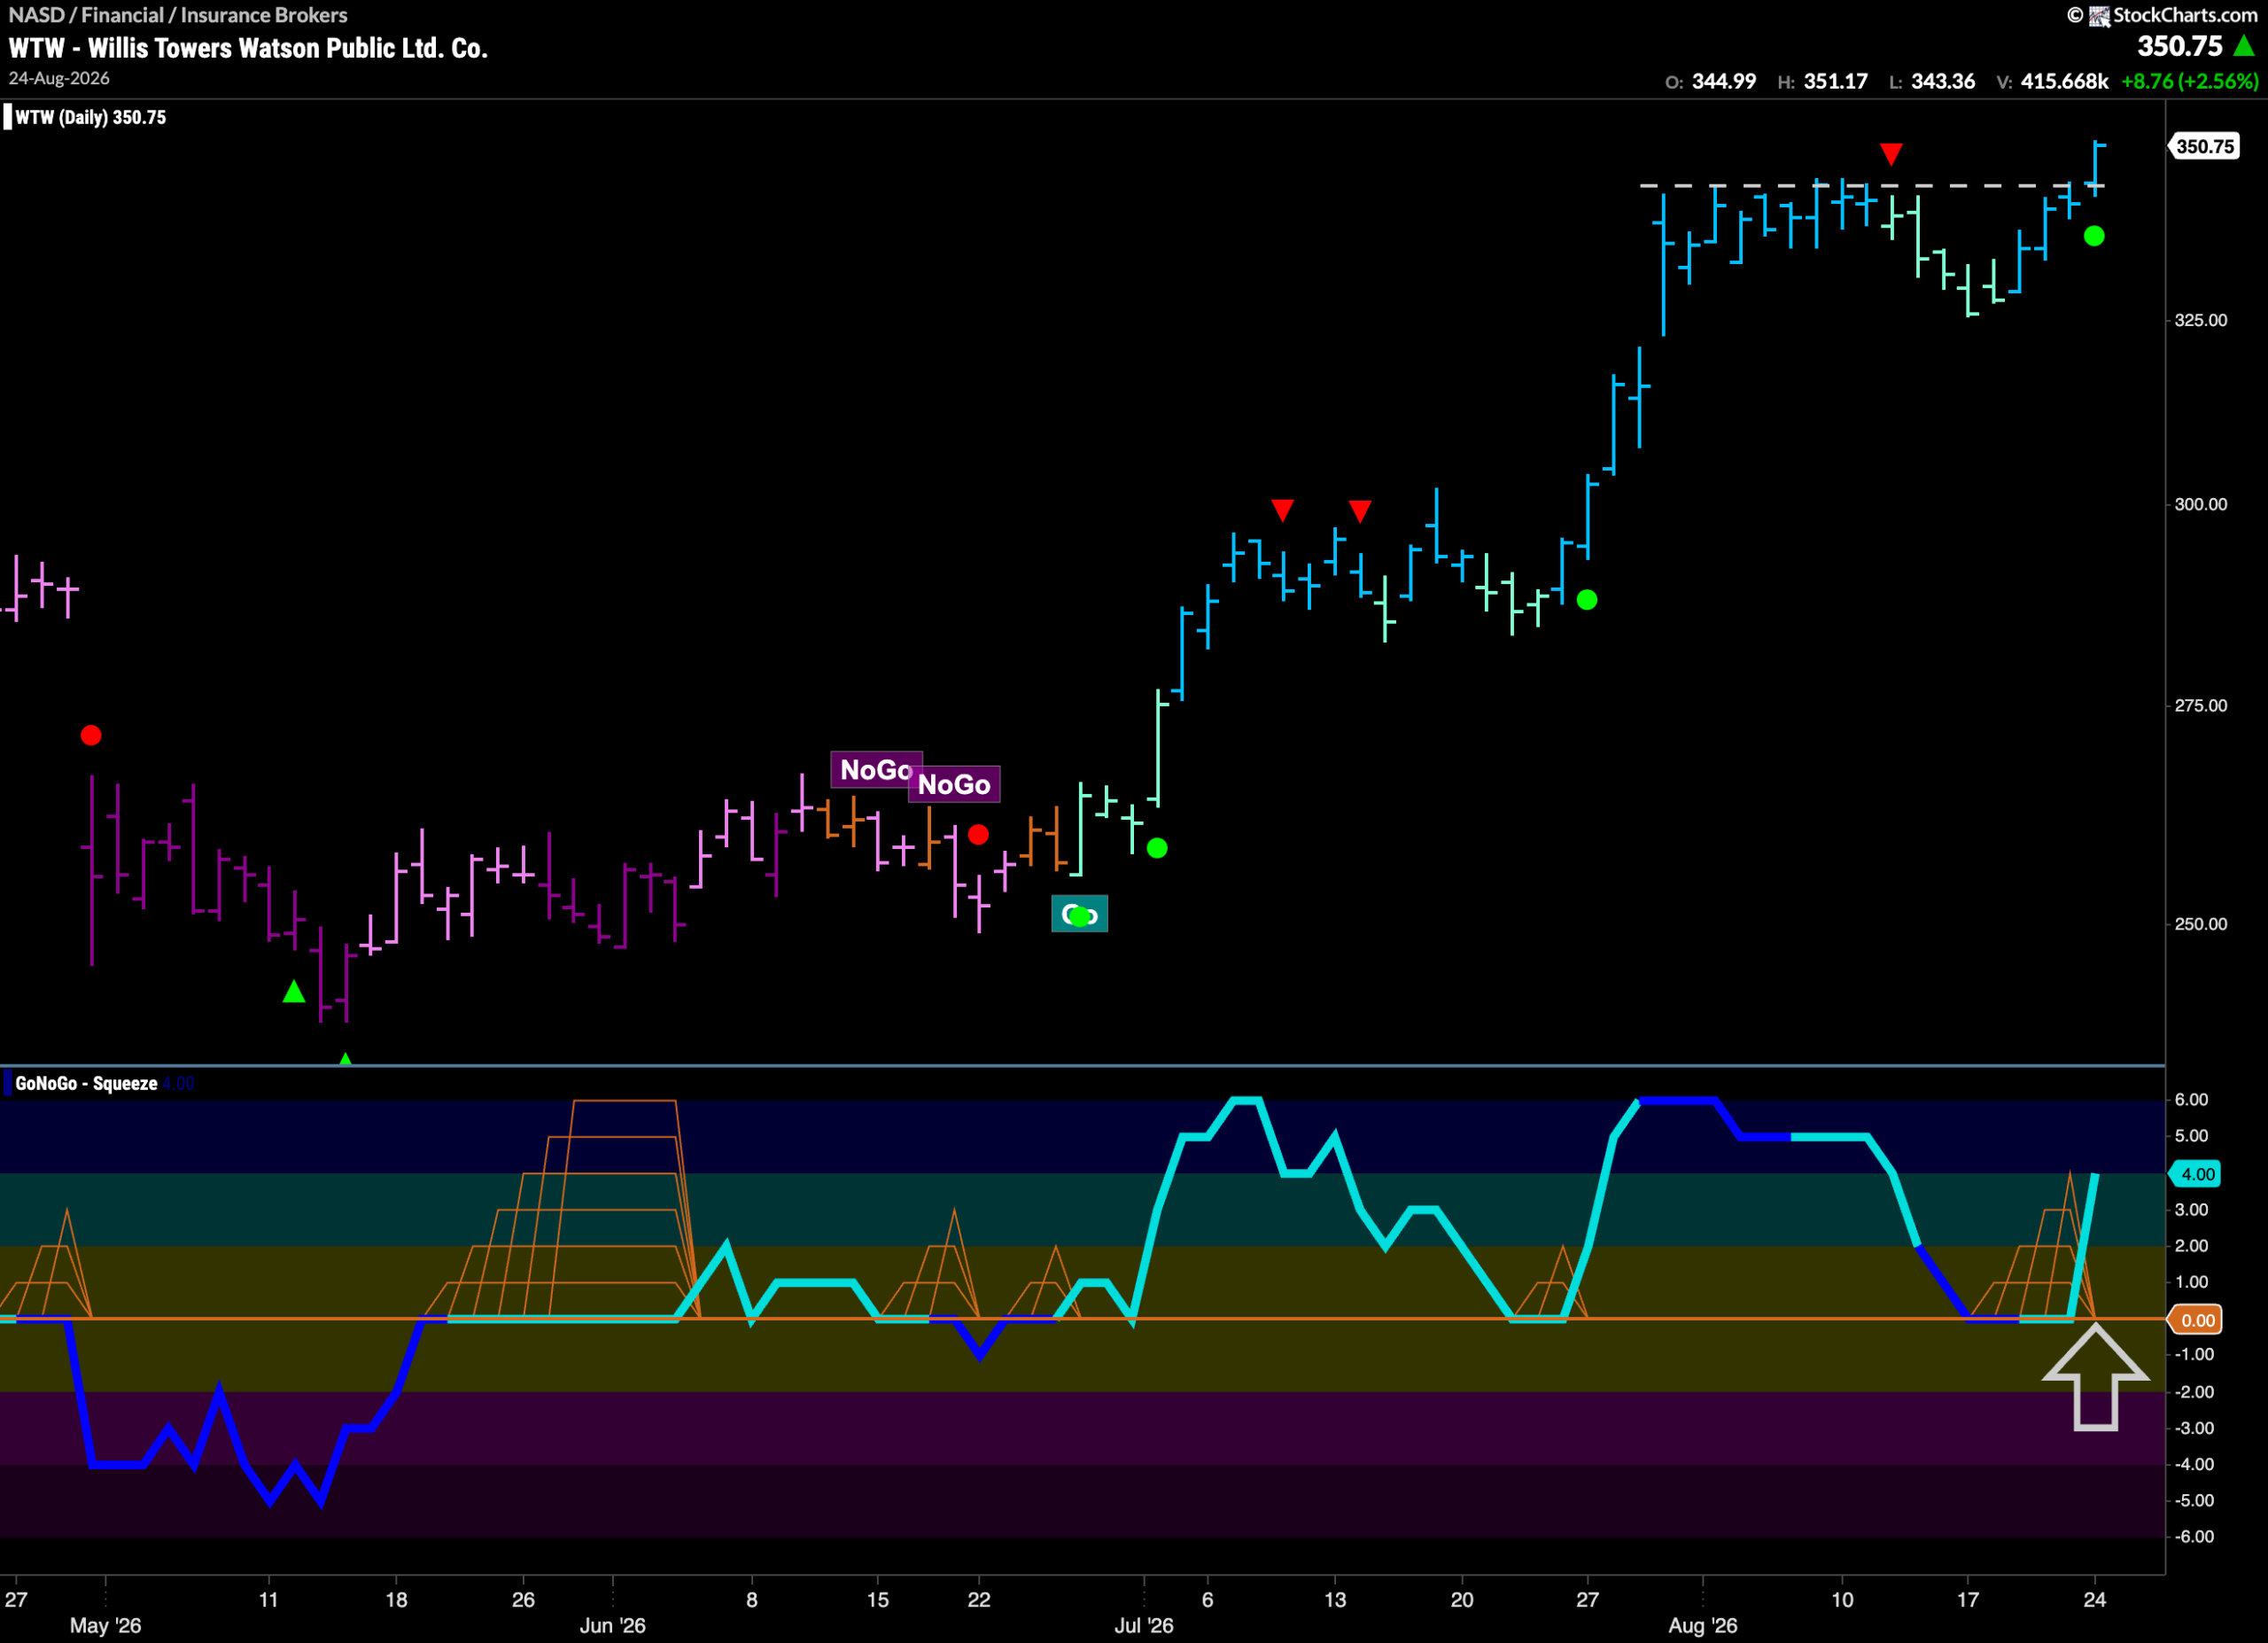Click the red down-triangle above August highs
This screenshot has height=1643, width=2268.
click(x=1890, y=154)
